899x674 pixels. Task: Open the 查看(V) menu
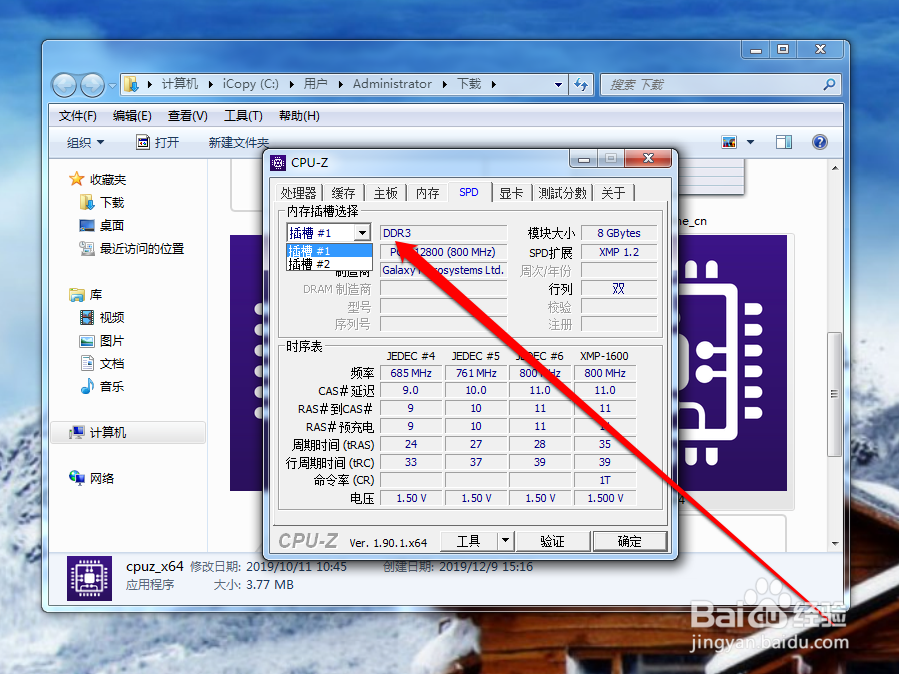click(187, 116)
